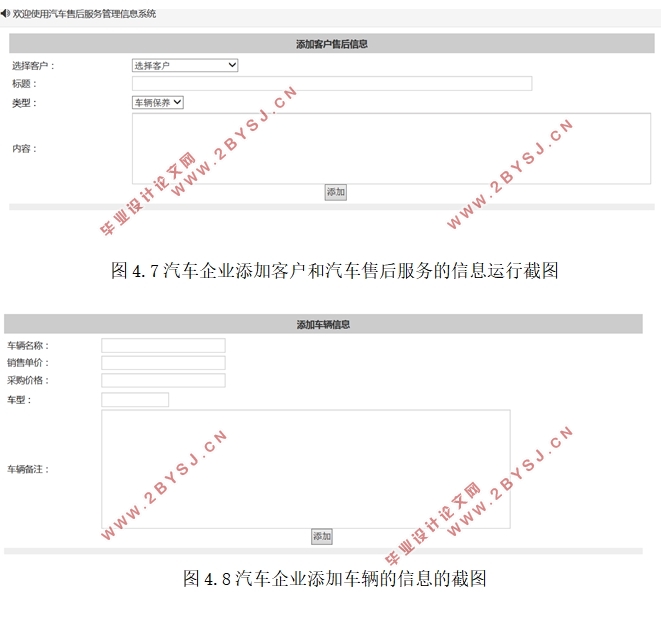Click the 车型 input box
Image resolution: width=661 pixels, height=620 pixels.
pos(135,400)
